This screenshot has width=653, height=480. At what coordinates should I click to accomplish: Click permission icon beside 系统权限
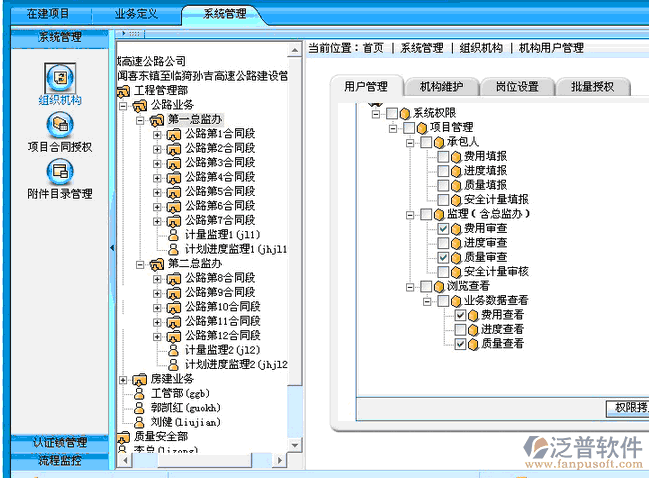pos(405,114)
